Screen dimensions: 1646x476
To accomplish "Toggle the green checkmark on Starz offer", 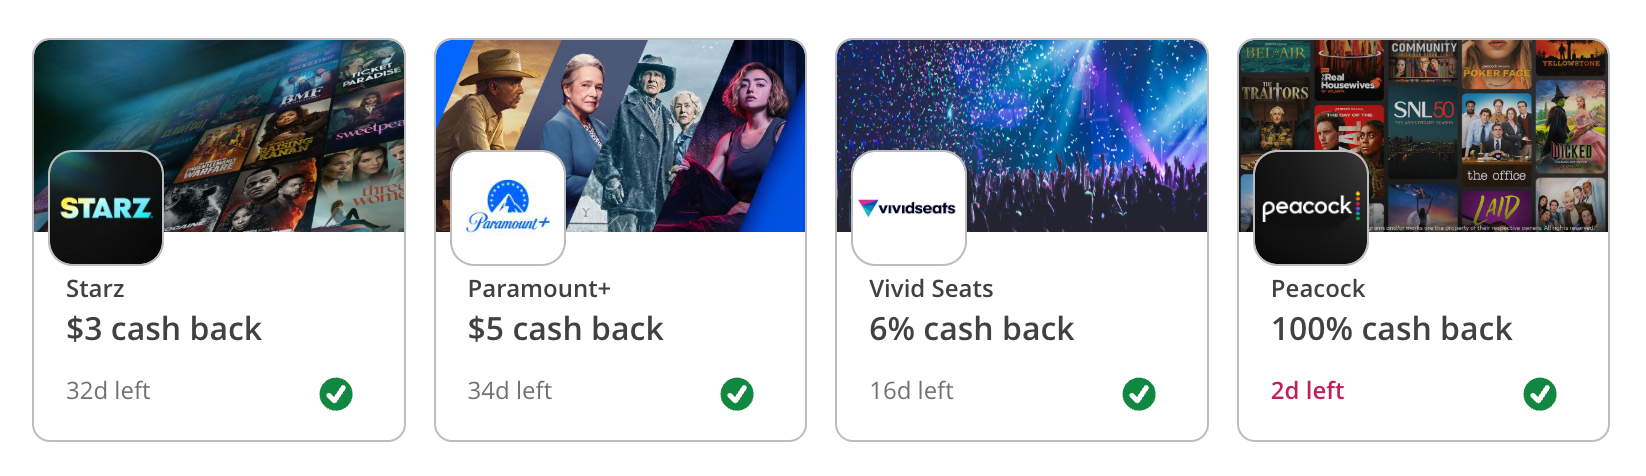I will tap(336, 394).
